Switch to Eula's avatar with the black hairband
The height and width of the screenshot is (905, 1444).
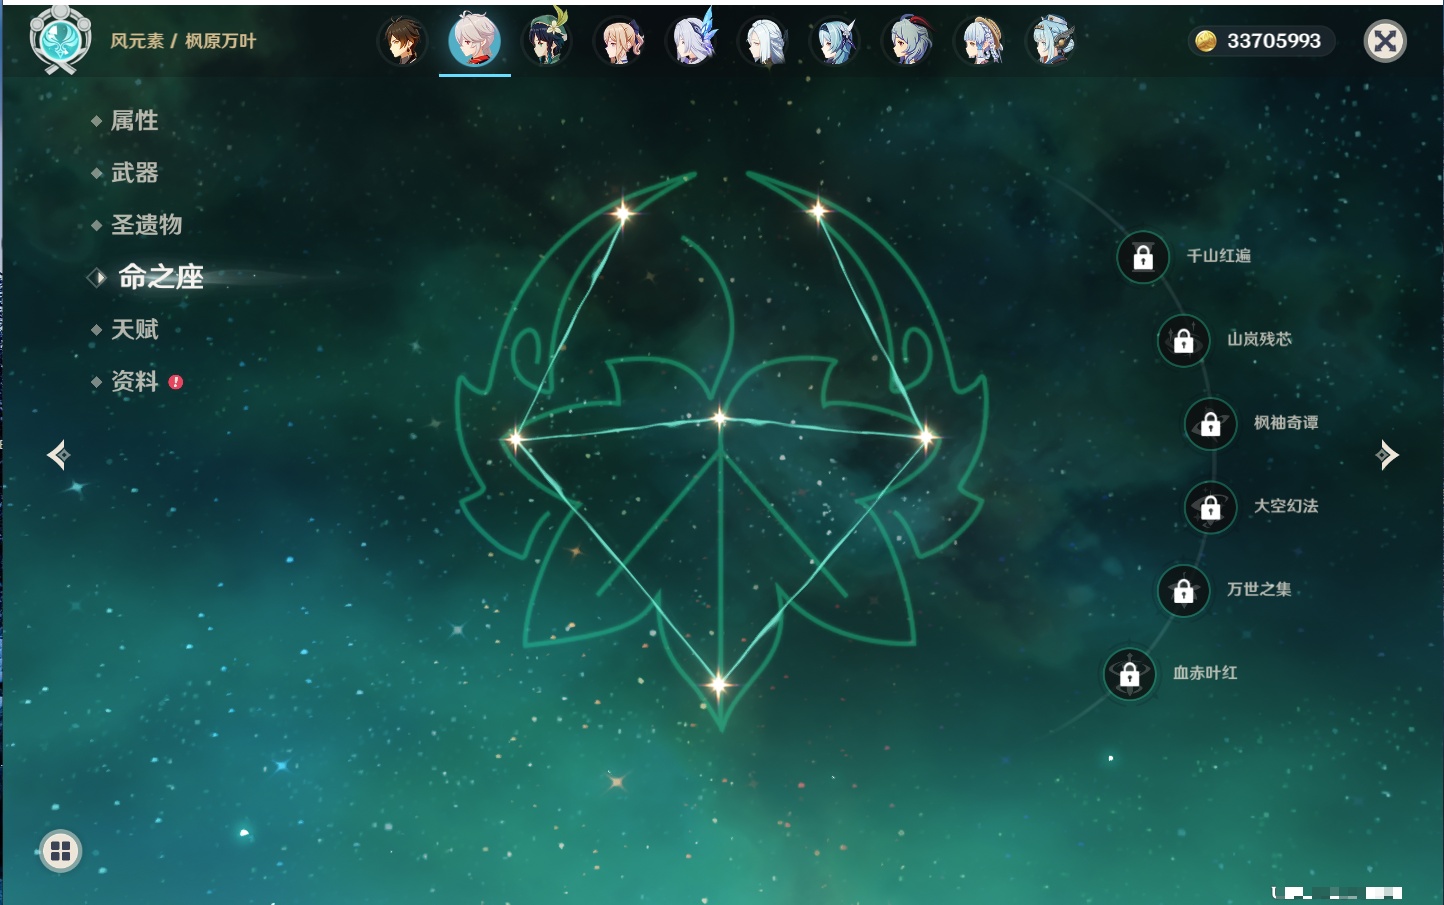point(835,41)
